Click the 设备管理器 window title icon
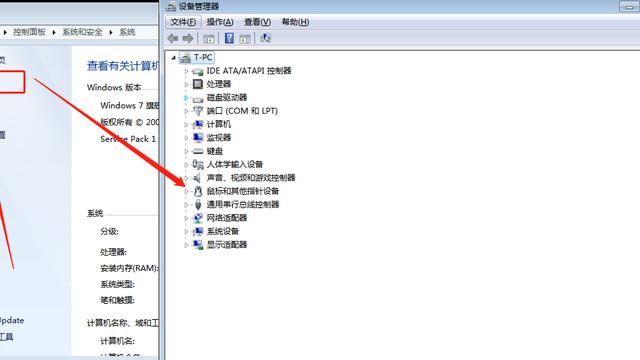640x360 pixels. click(171, 6)
